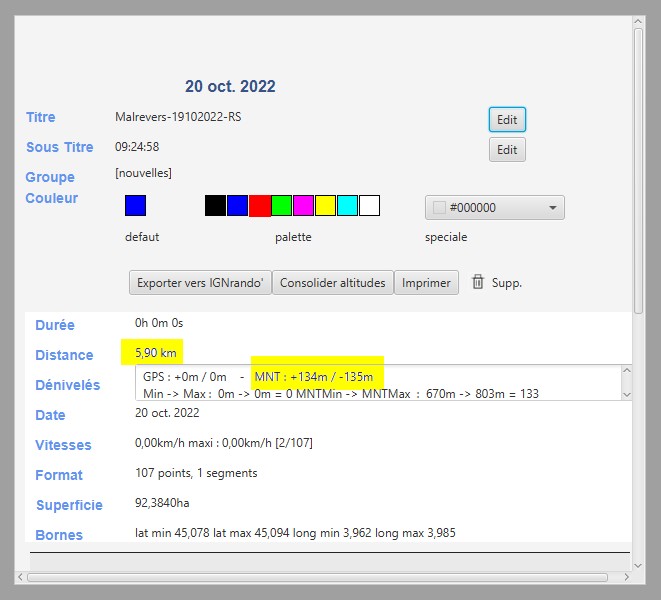Click the horizontal scrollbar right arrow
Viewport: 661px width, 600px height.
pyautogui.click(x=625, y=577)
